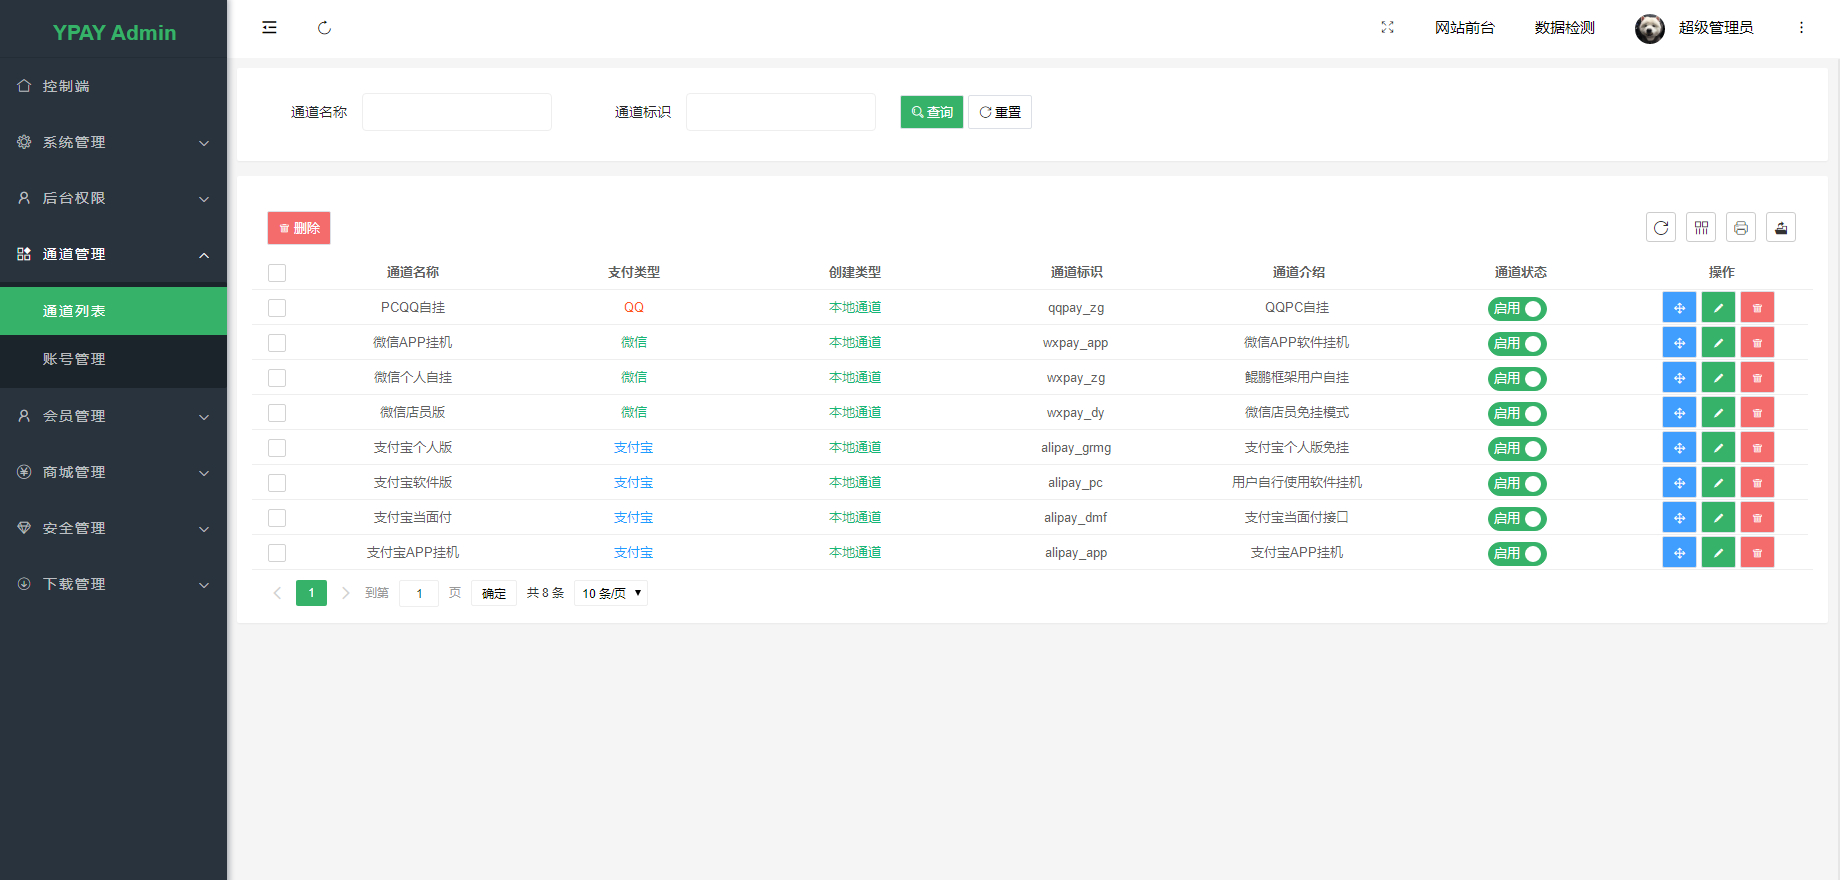Click the green 查询 search button
The width and height of the screenshot is (1840, 880).
point(931,112)
